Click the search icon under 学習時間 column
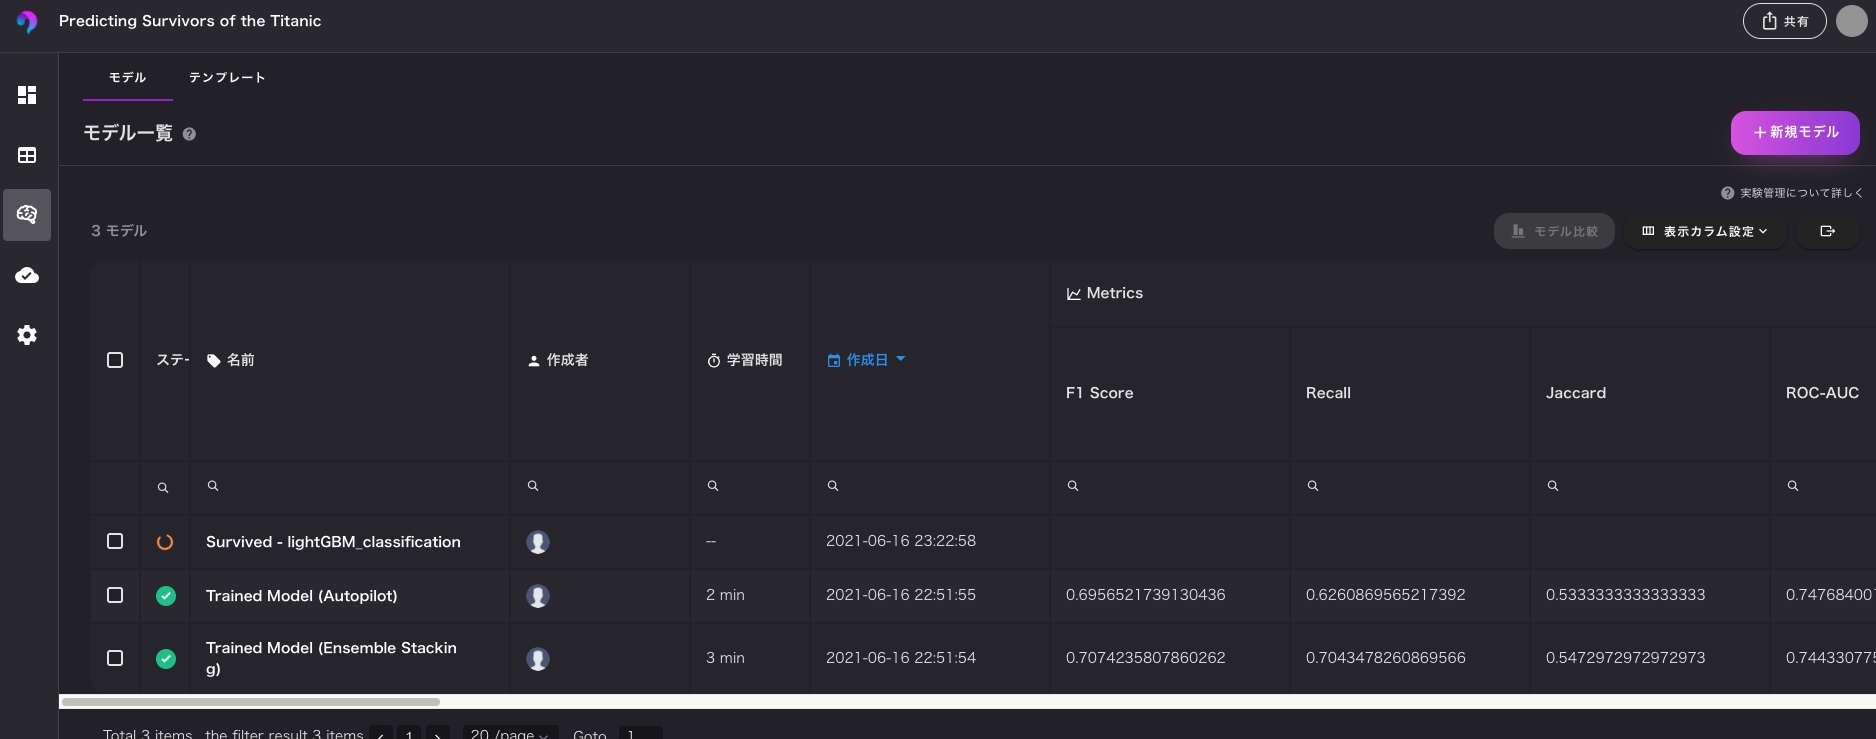The width and height of the screenshot is (1876, 739). pyautogui.click(x=713, y=486)
